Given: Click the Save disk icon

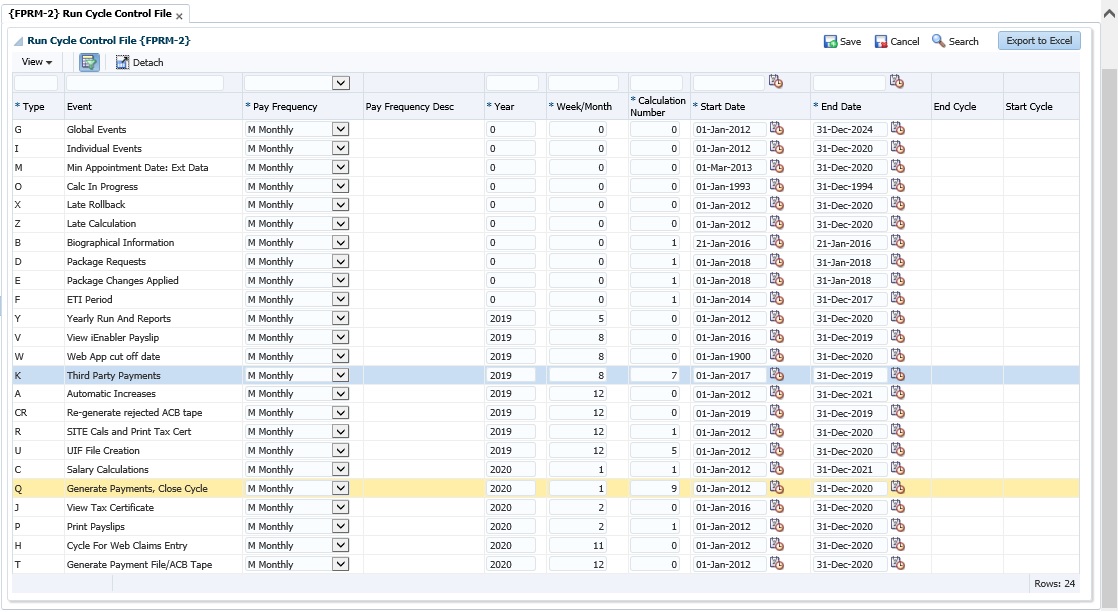Looking at the screenshot, I should click(830, 42).
